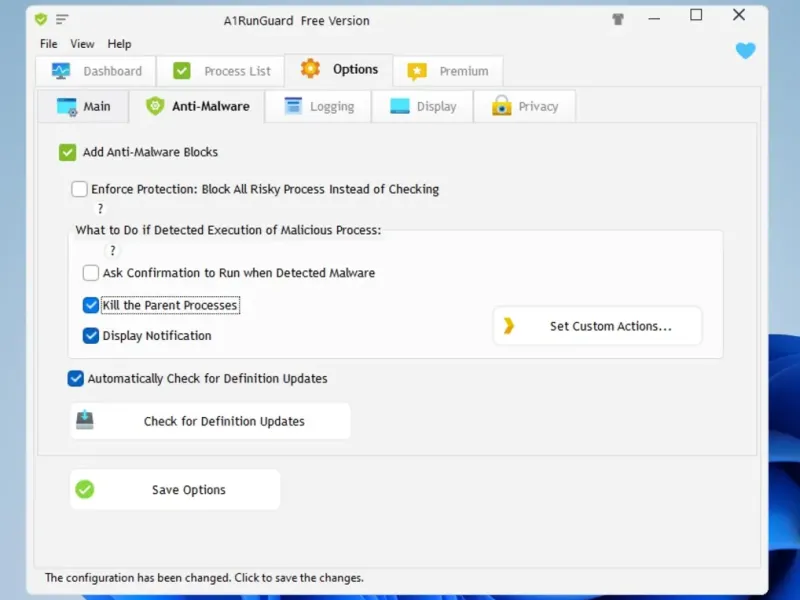Maximize the A1RunGuard window
800x600 pixels.
[696, 15]
